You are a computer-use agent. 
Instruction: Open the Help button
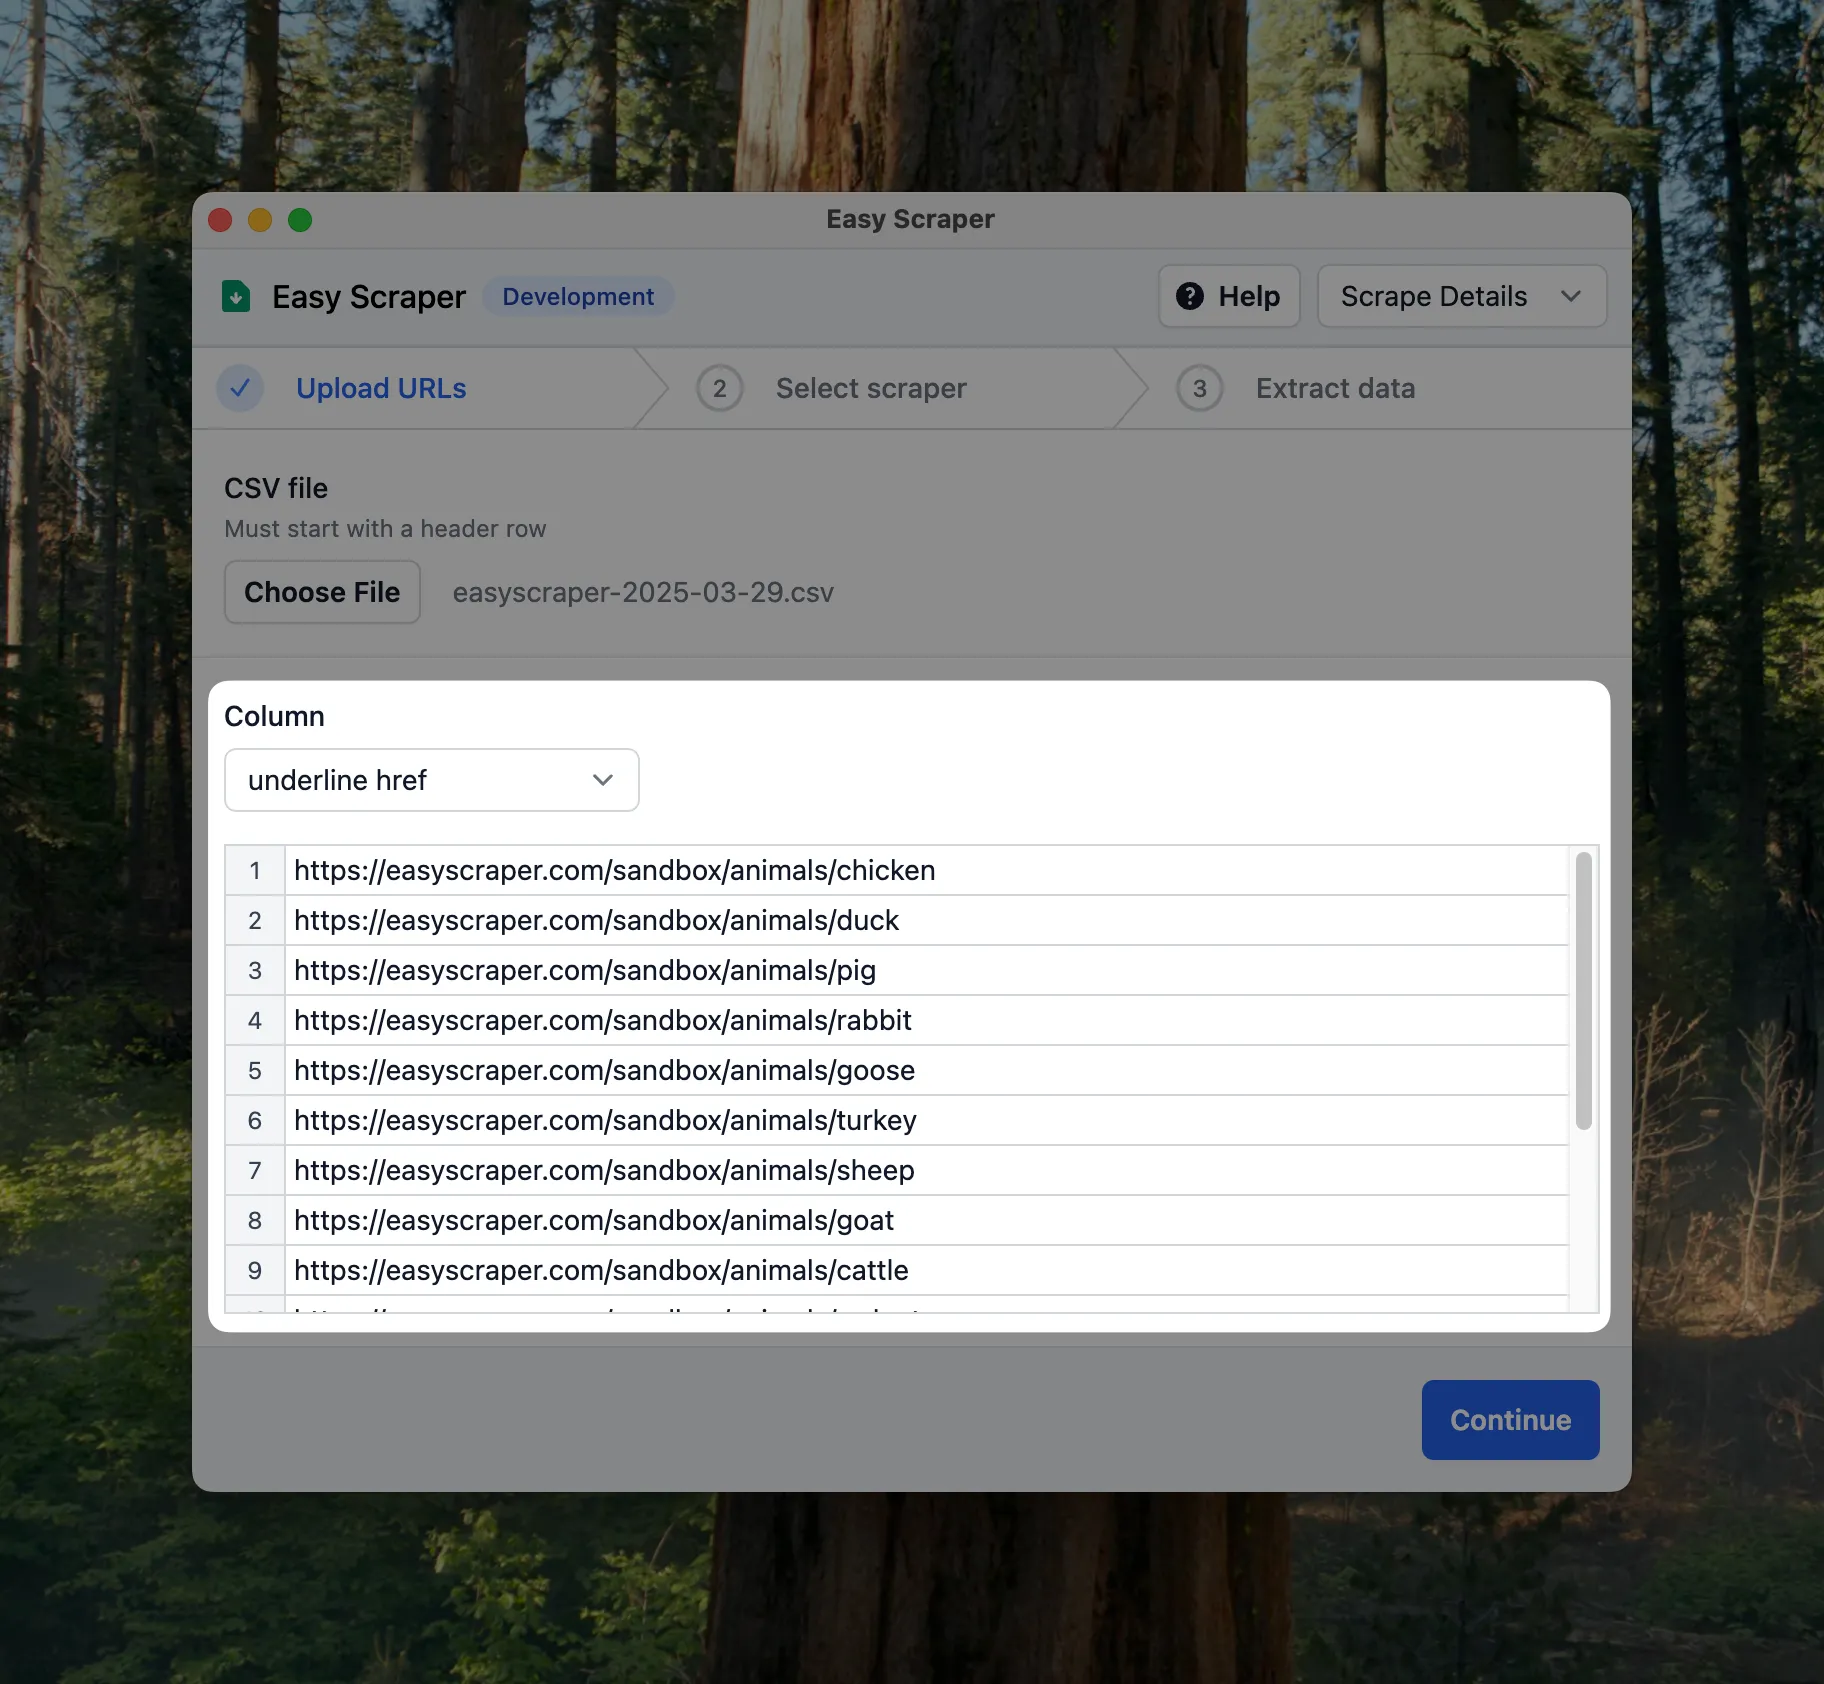click(1229, 297)
